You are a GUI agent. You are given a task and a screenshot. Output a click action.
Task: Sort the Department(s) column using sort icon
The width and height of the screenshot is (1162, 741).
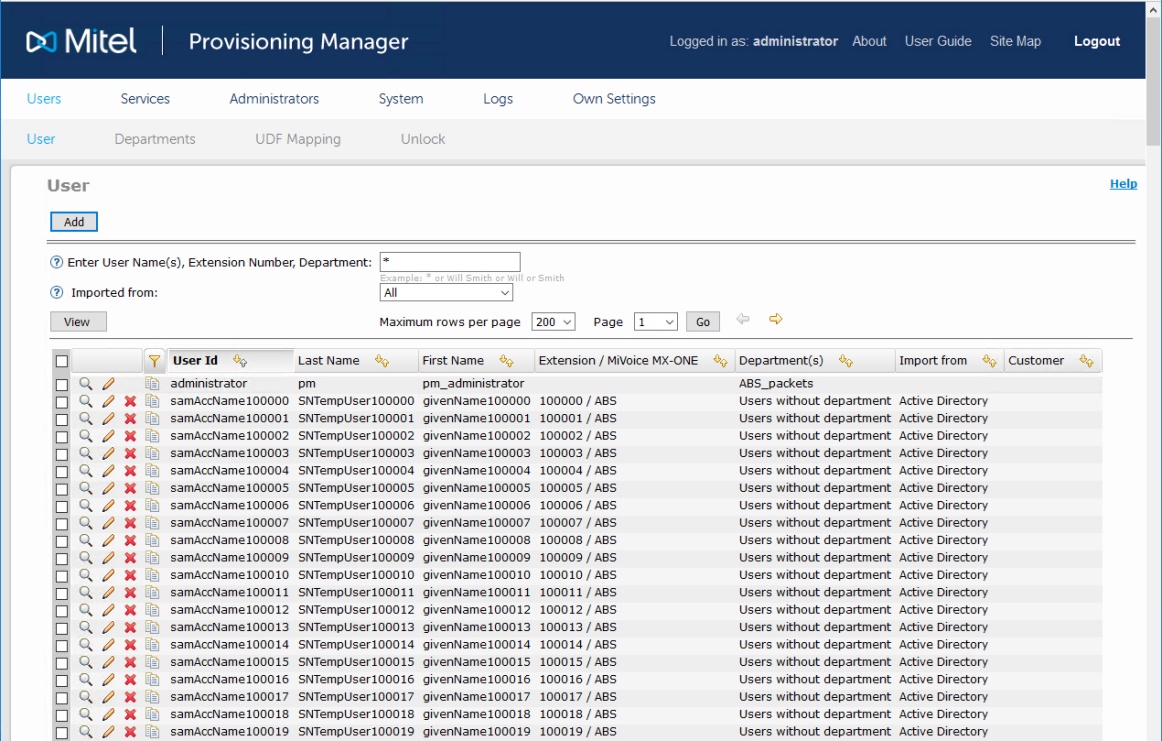coord(846,361)
